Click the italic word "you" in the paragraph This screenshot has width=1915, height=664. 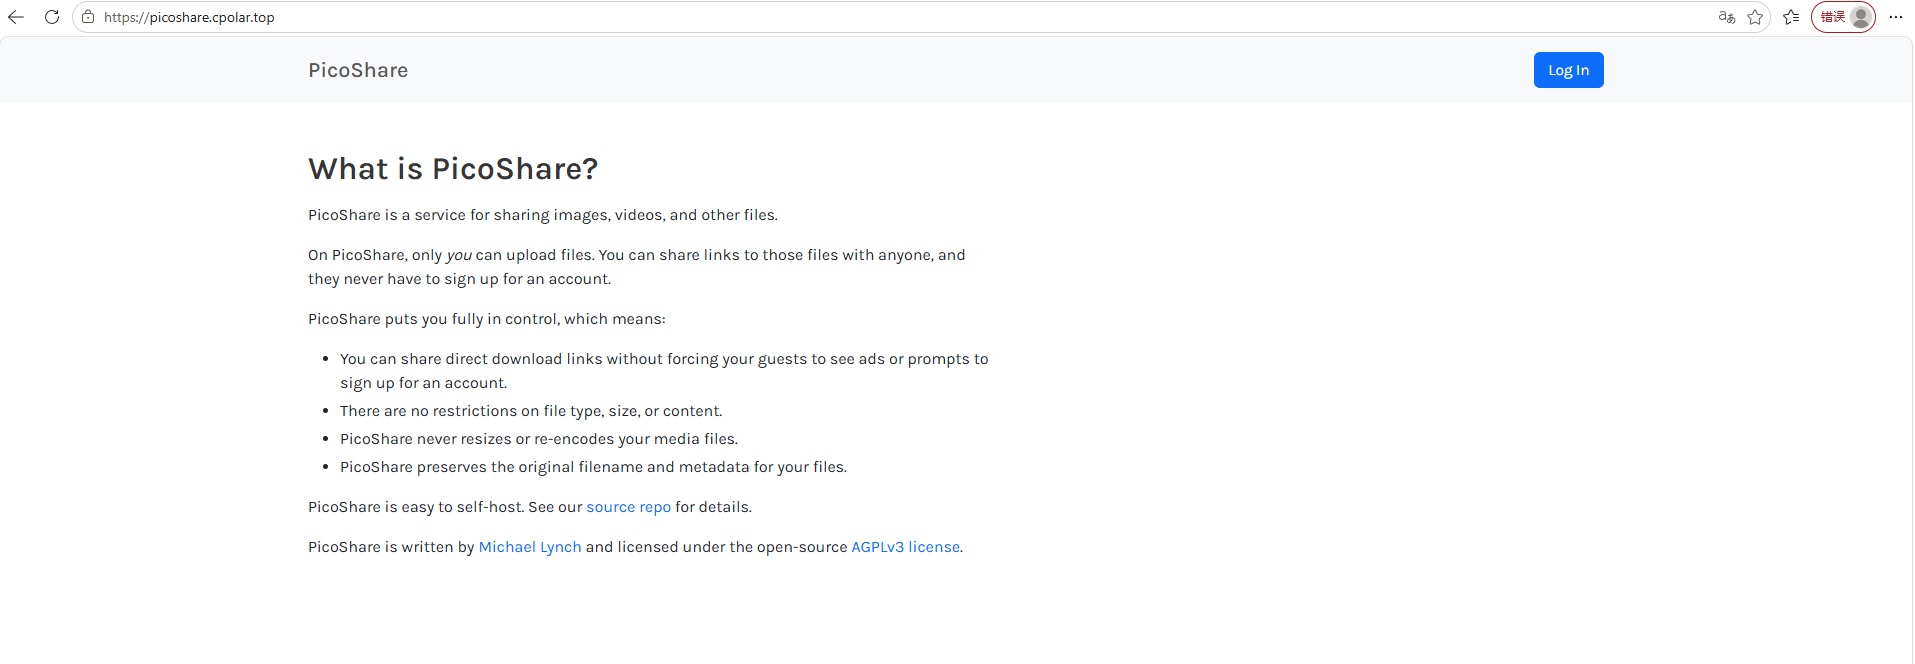(x=459, y=255)
